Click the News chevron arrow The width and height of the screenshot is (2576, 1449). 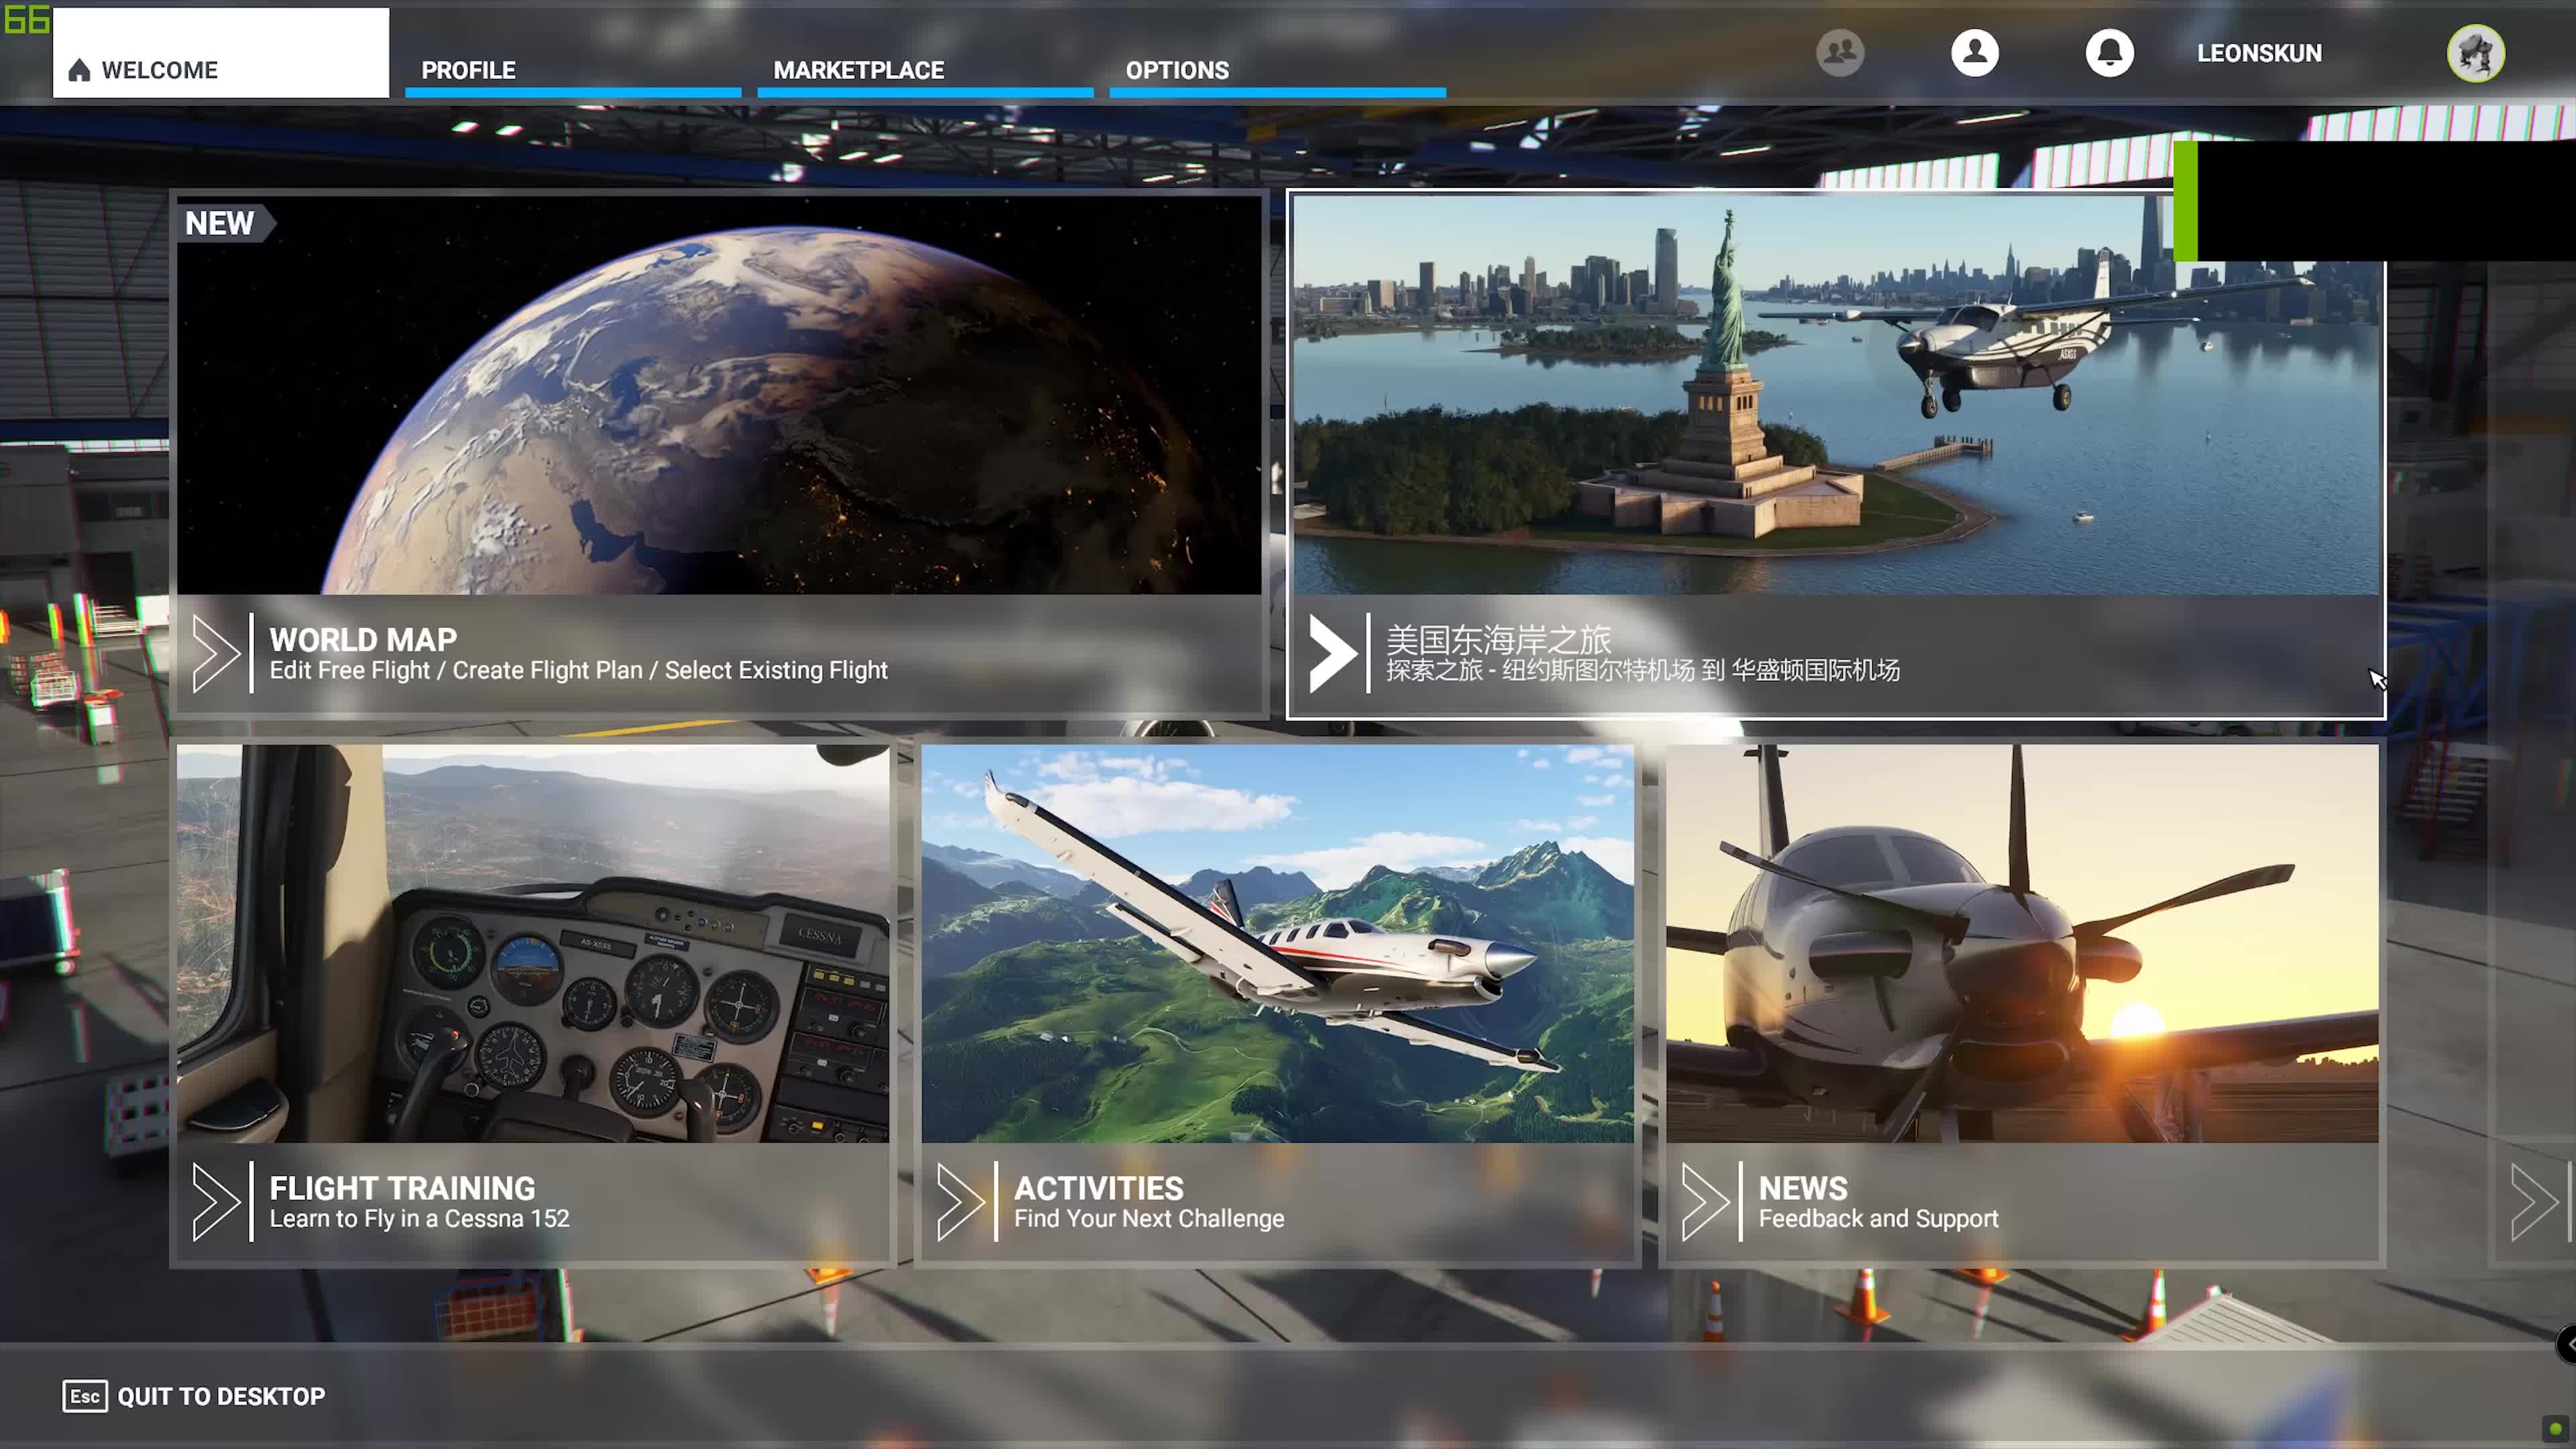click(1705, 1201)
